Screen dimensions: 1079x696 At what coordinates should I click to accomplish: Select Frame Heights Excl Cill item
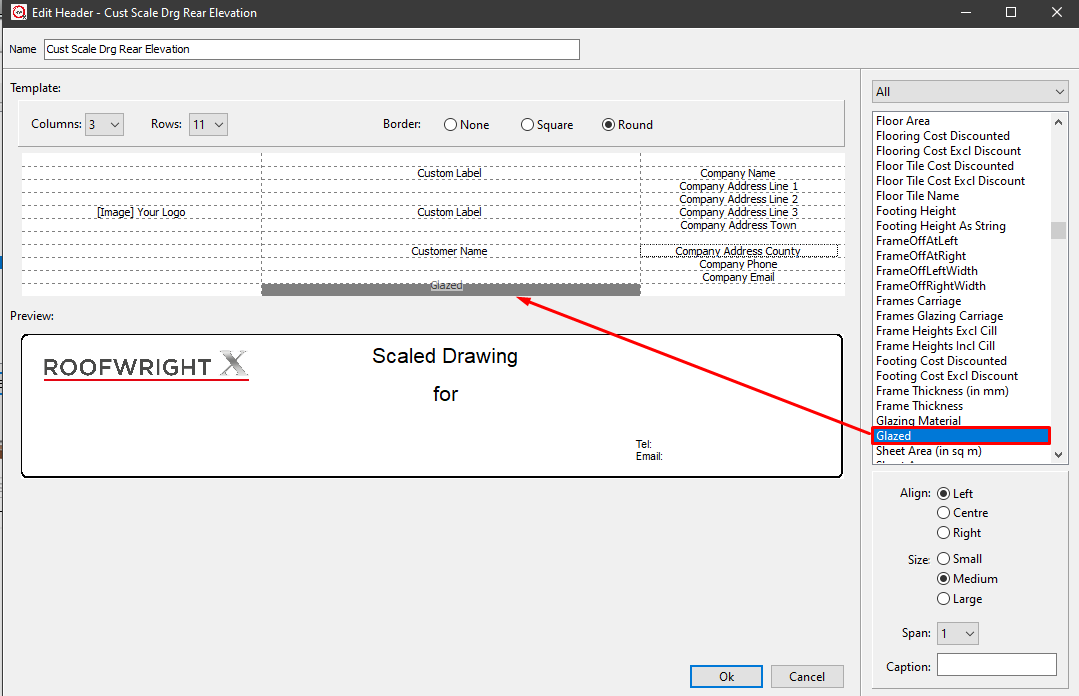pyautogui.click(x=936, y=331)
